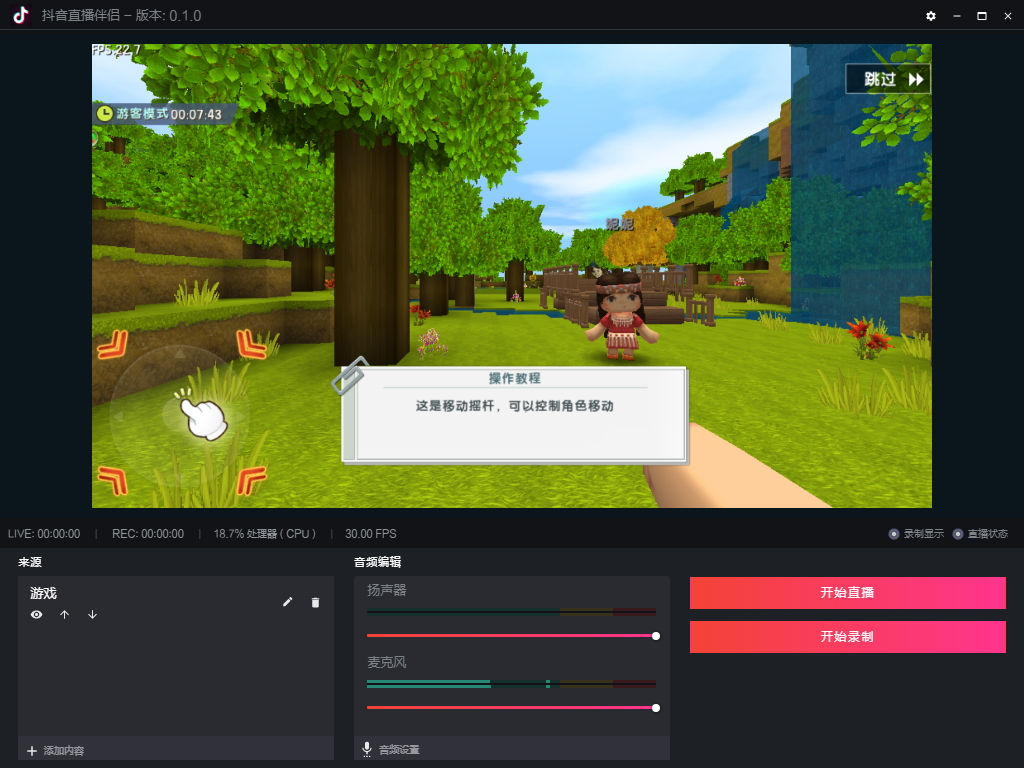This screenshot has width=1024, height=768.
Task: Edit the 游戏 source with pencil icon
Action: click(x=287, y=602)
